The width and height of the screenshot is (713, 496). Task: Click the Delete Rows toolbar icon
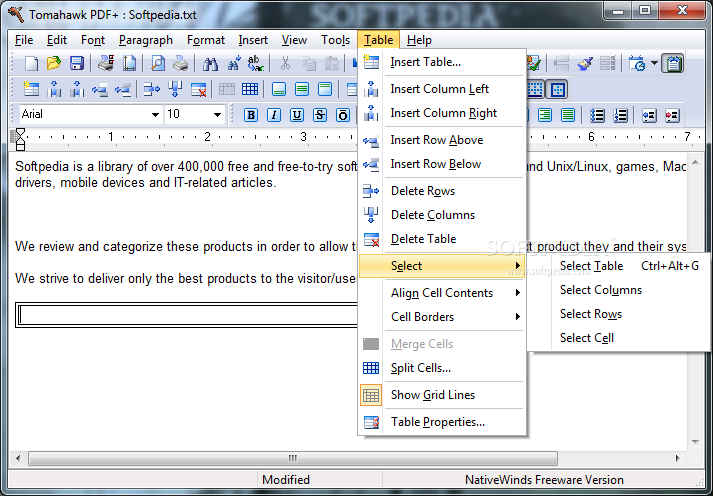coord(151,89)
